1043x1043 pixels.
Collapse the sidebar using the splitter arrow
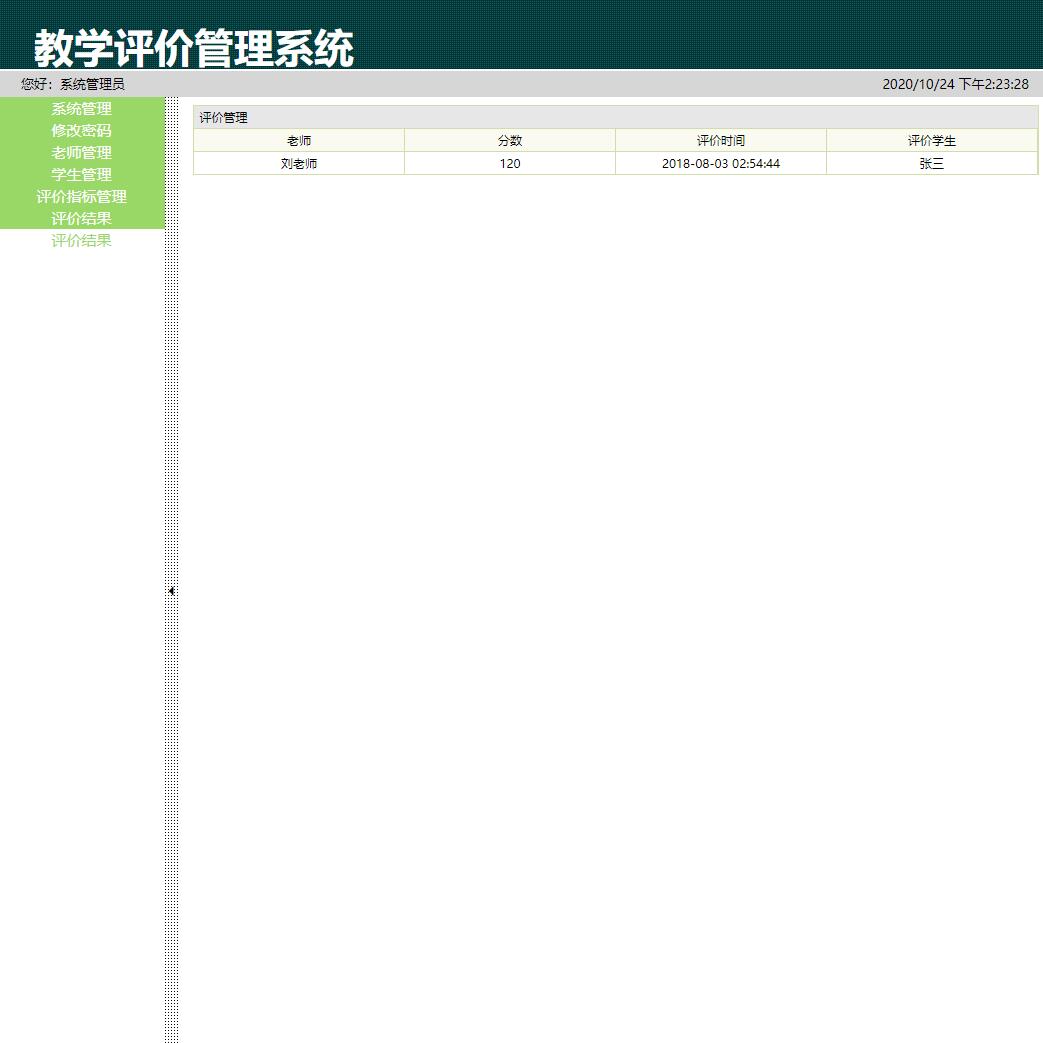tap(170, 591)
